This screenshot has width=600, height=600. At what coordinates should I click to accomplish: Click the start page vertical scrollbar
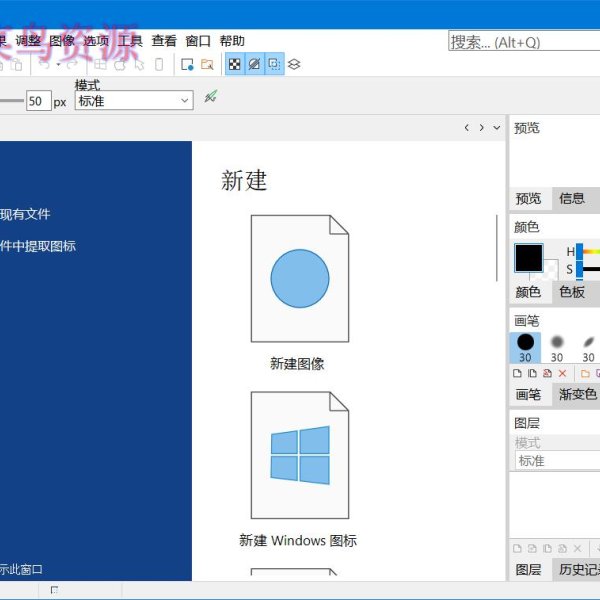click(497, 248)
